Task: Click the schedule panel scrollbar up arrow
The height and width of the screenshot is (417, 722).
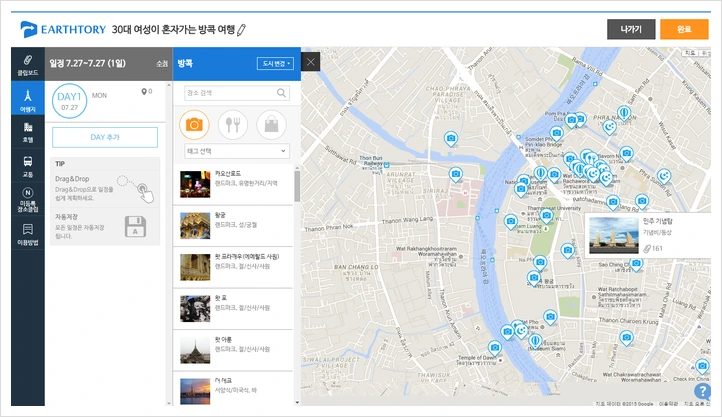Action: [x=169, y=85]
